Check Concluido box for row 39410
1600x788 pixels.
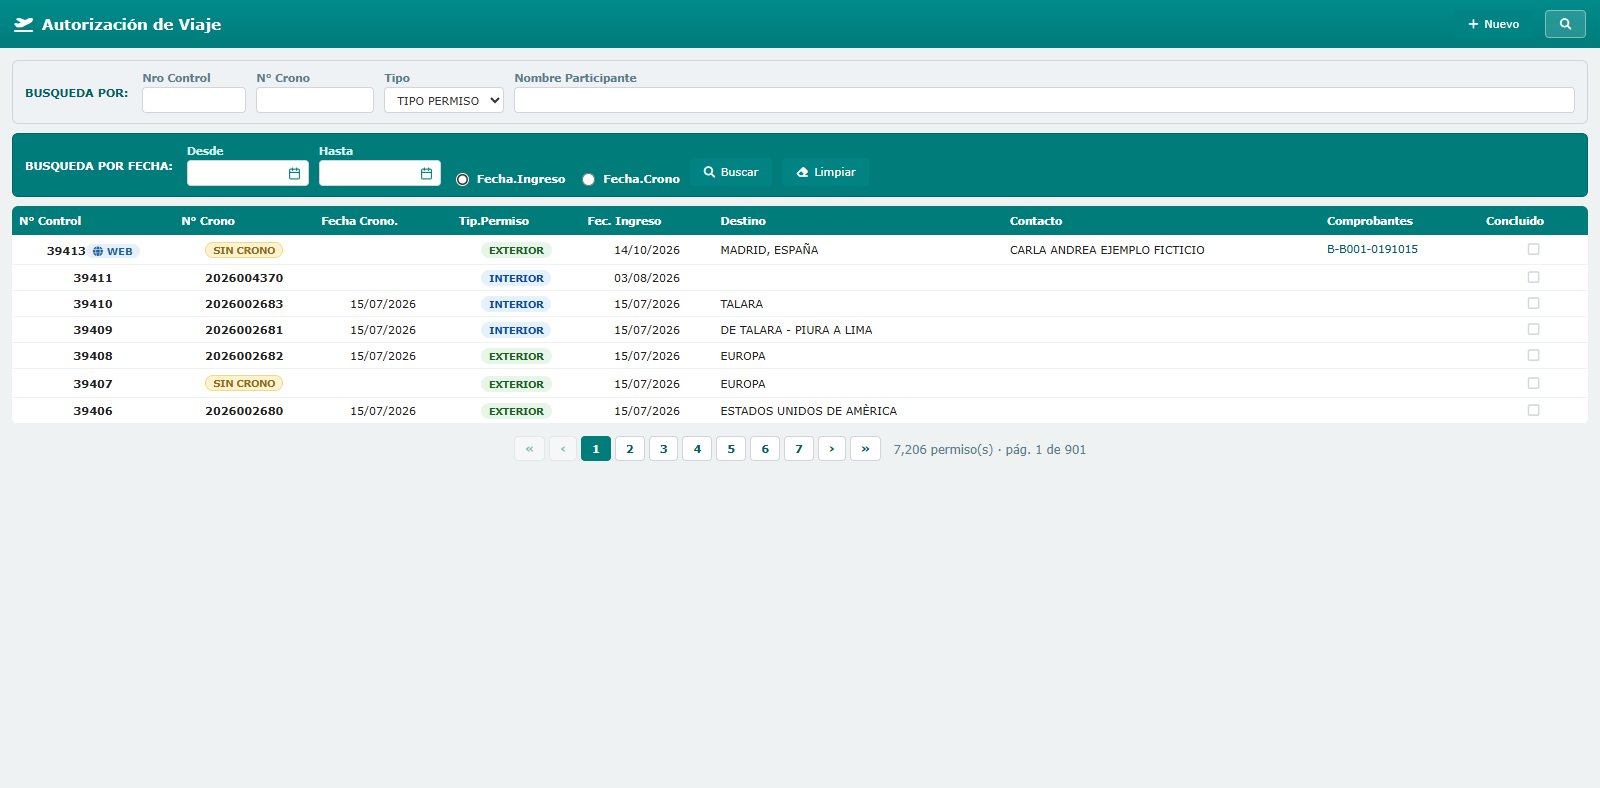click(1533, 303)
